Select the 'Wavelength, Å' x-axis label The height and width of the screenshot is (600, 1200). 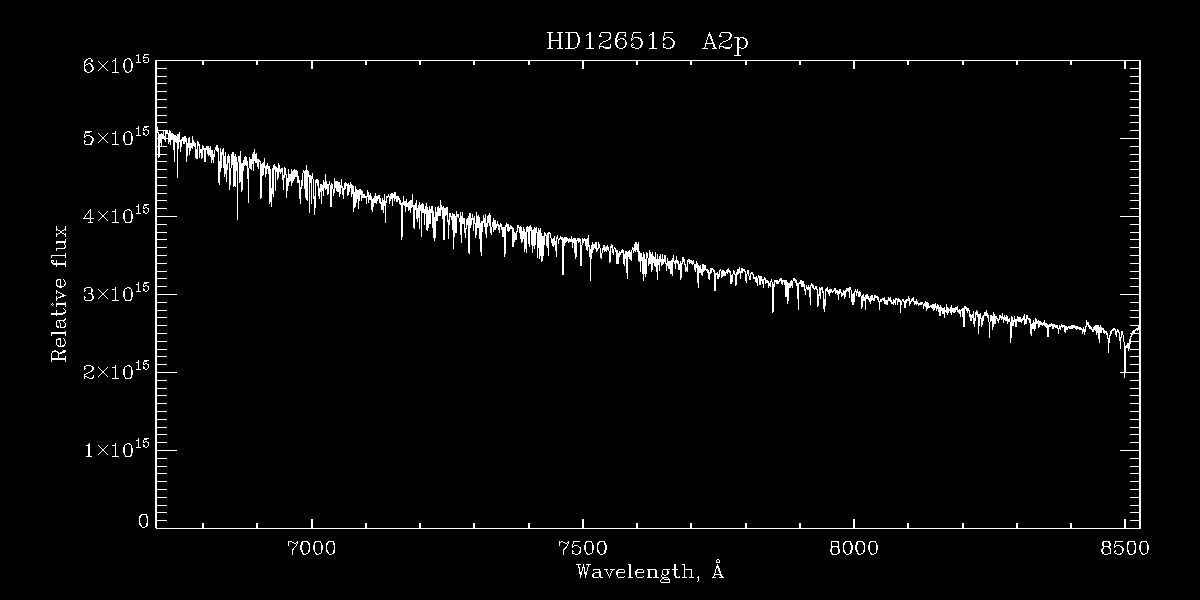tap(649, 572)
